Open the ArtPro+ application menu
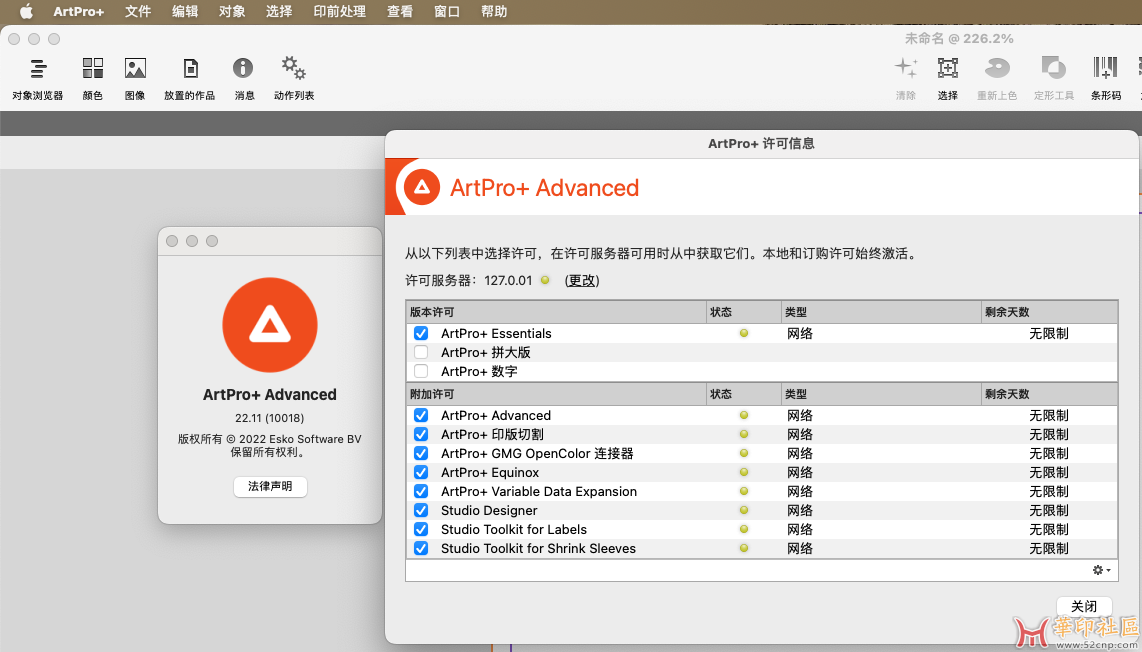Screen dimensions: 1142x652 coord(79,12)
